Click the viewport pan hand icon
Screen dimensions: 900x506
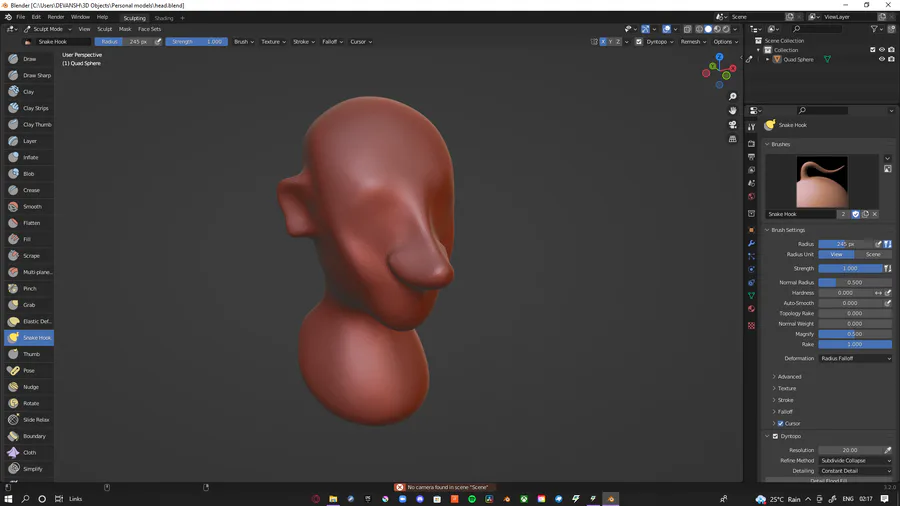point(732,110)
